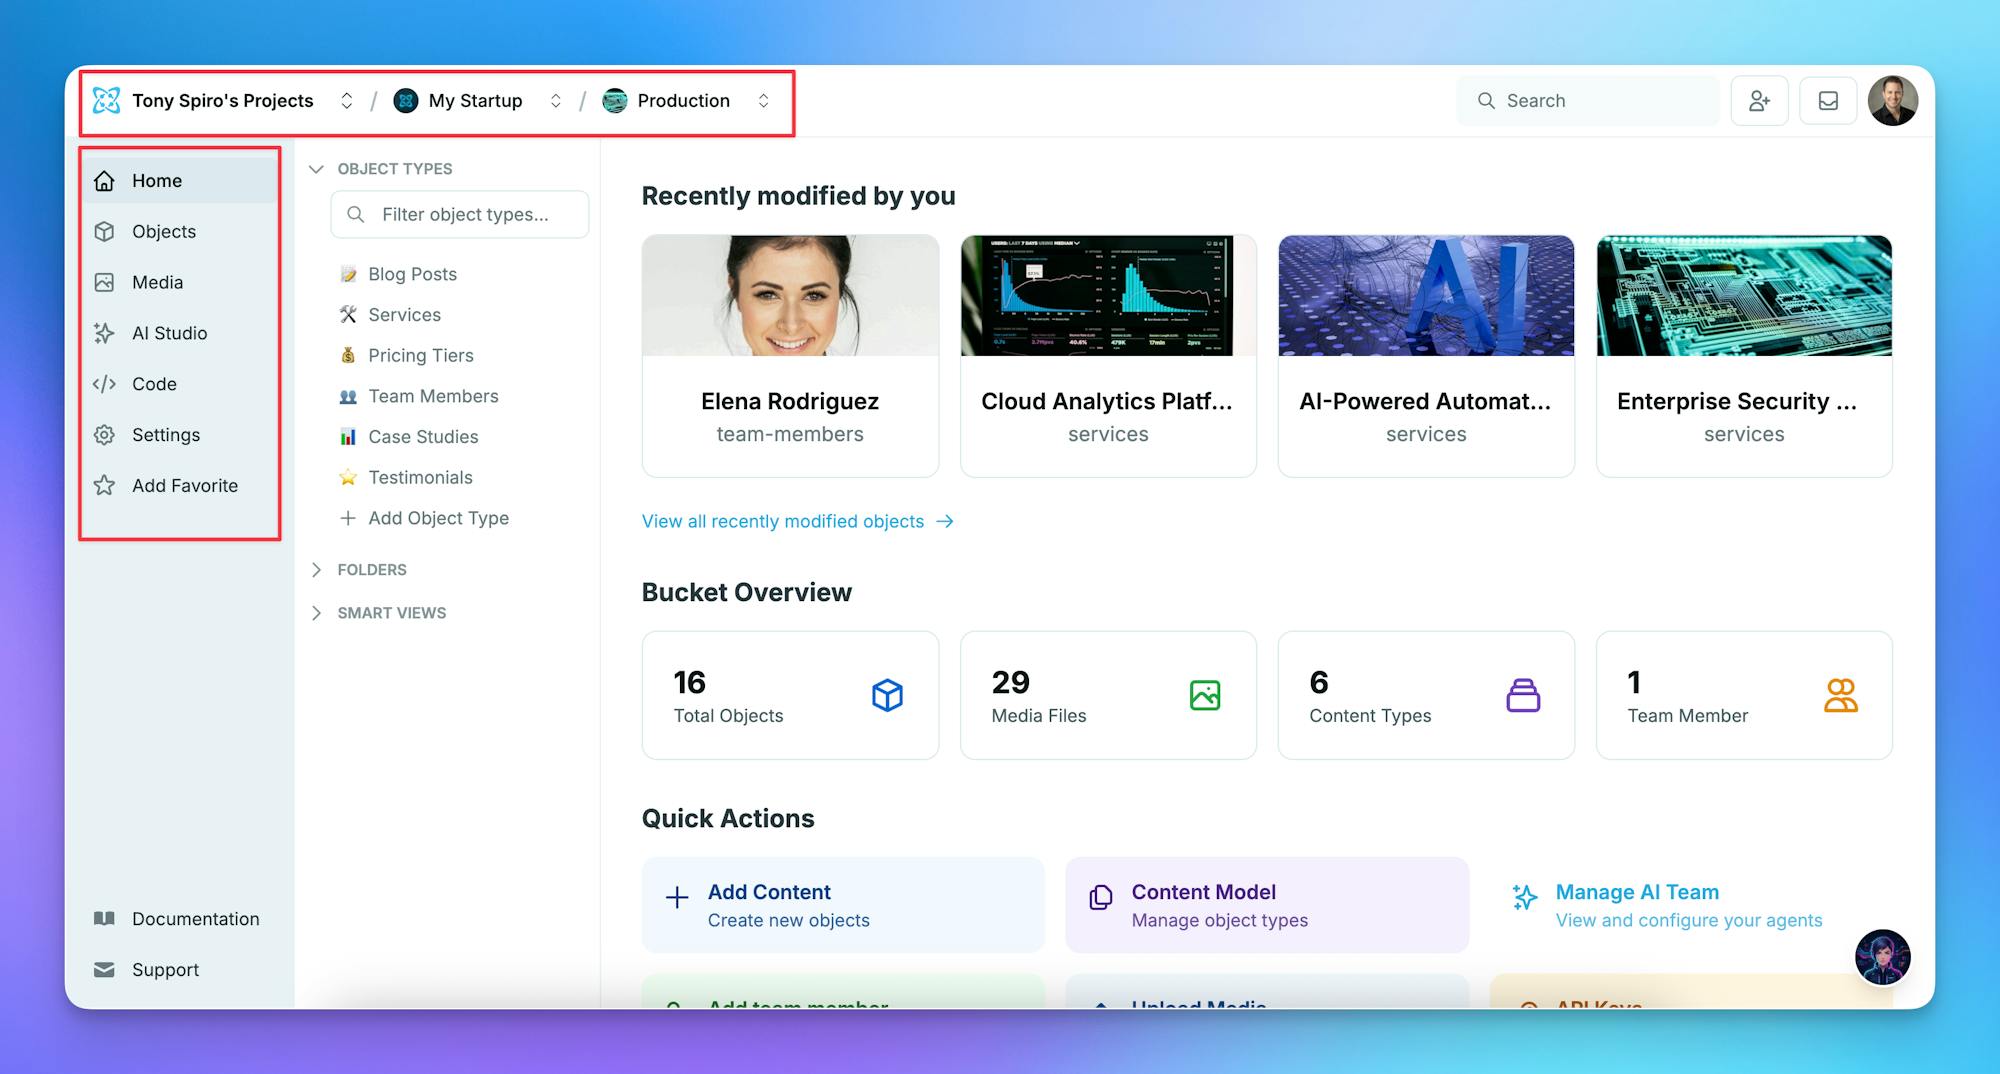Image resolution: width=2000 pixels, height=1074 pixels.
Task: Click Add Favorite star item
Action: coord(184,486)
